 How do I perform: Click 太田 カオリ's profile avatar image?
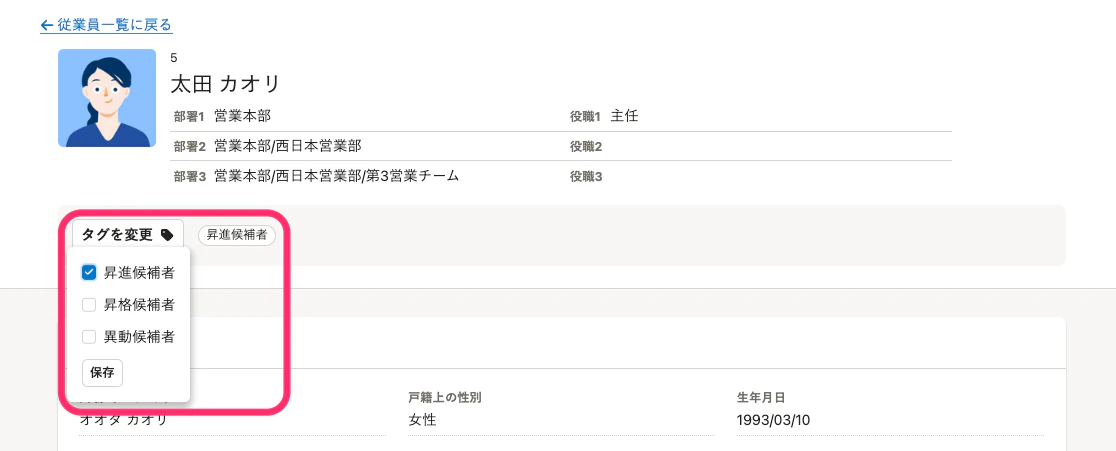(x=107, y=98)
